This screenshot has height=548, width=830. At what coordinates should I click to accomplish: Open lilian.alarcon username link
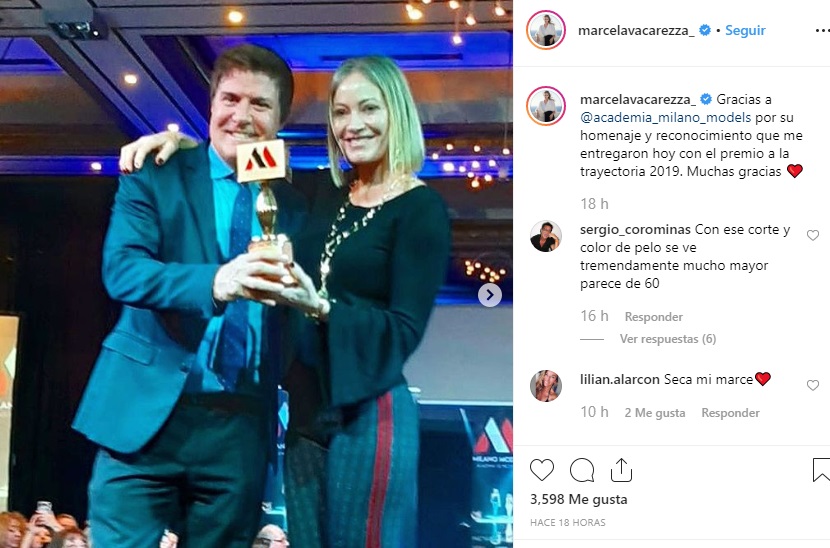619,379
